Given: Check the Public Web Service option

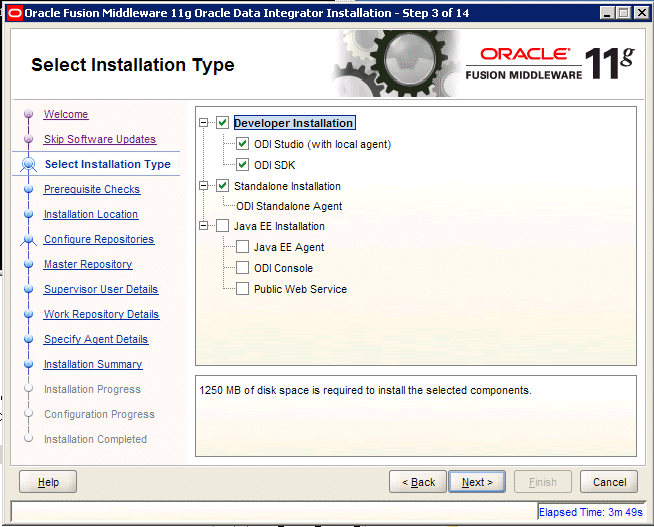Looking at the screenshot, I should (242, 289).
